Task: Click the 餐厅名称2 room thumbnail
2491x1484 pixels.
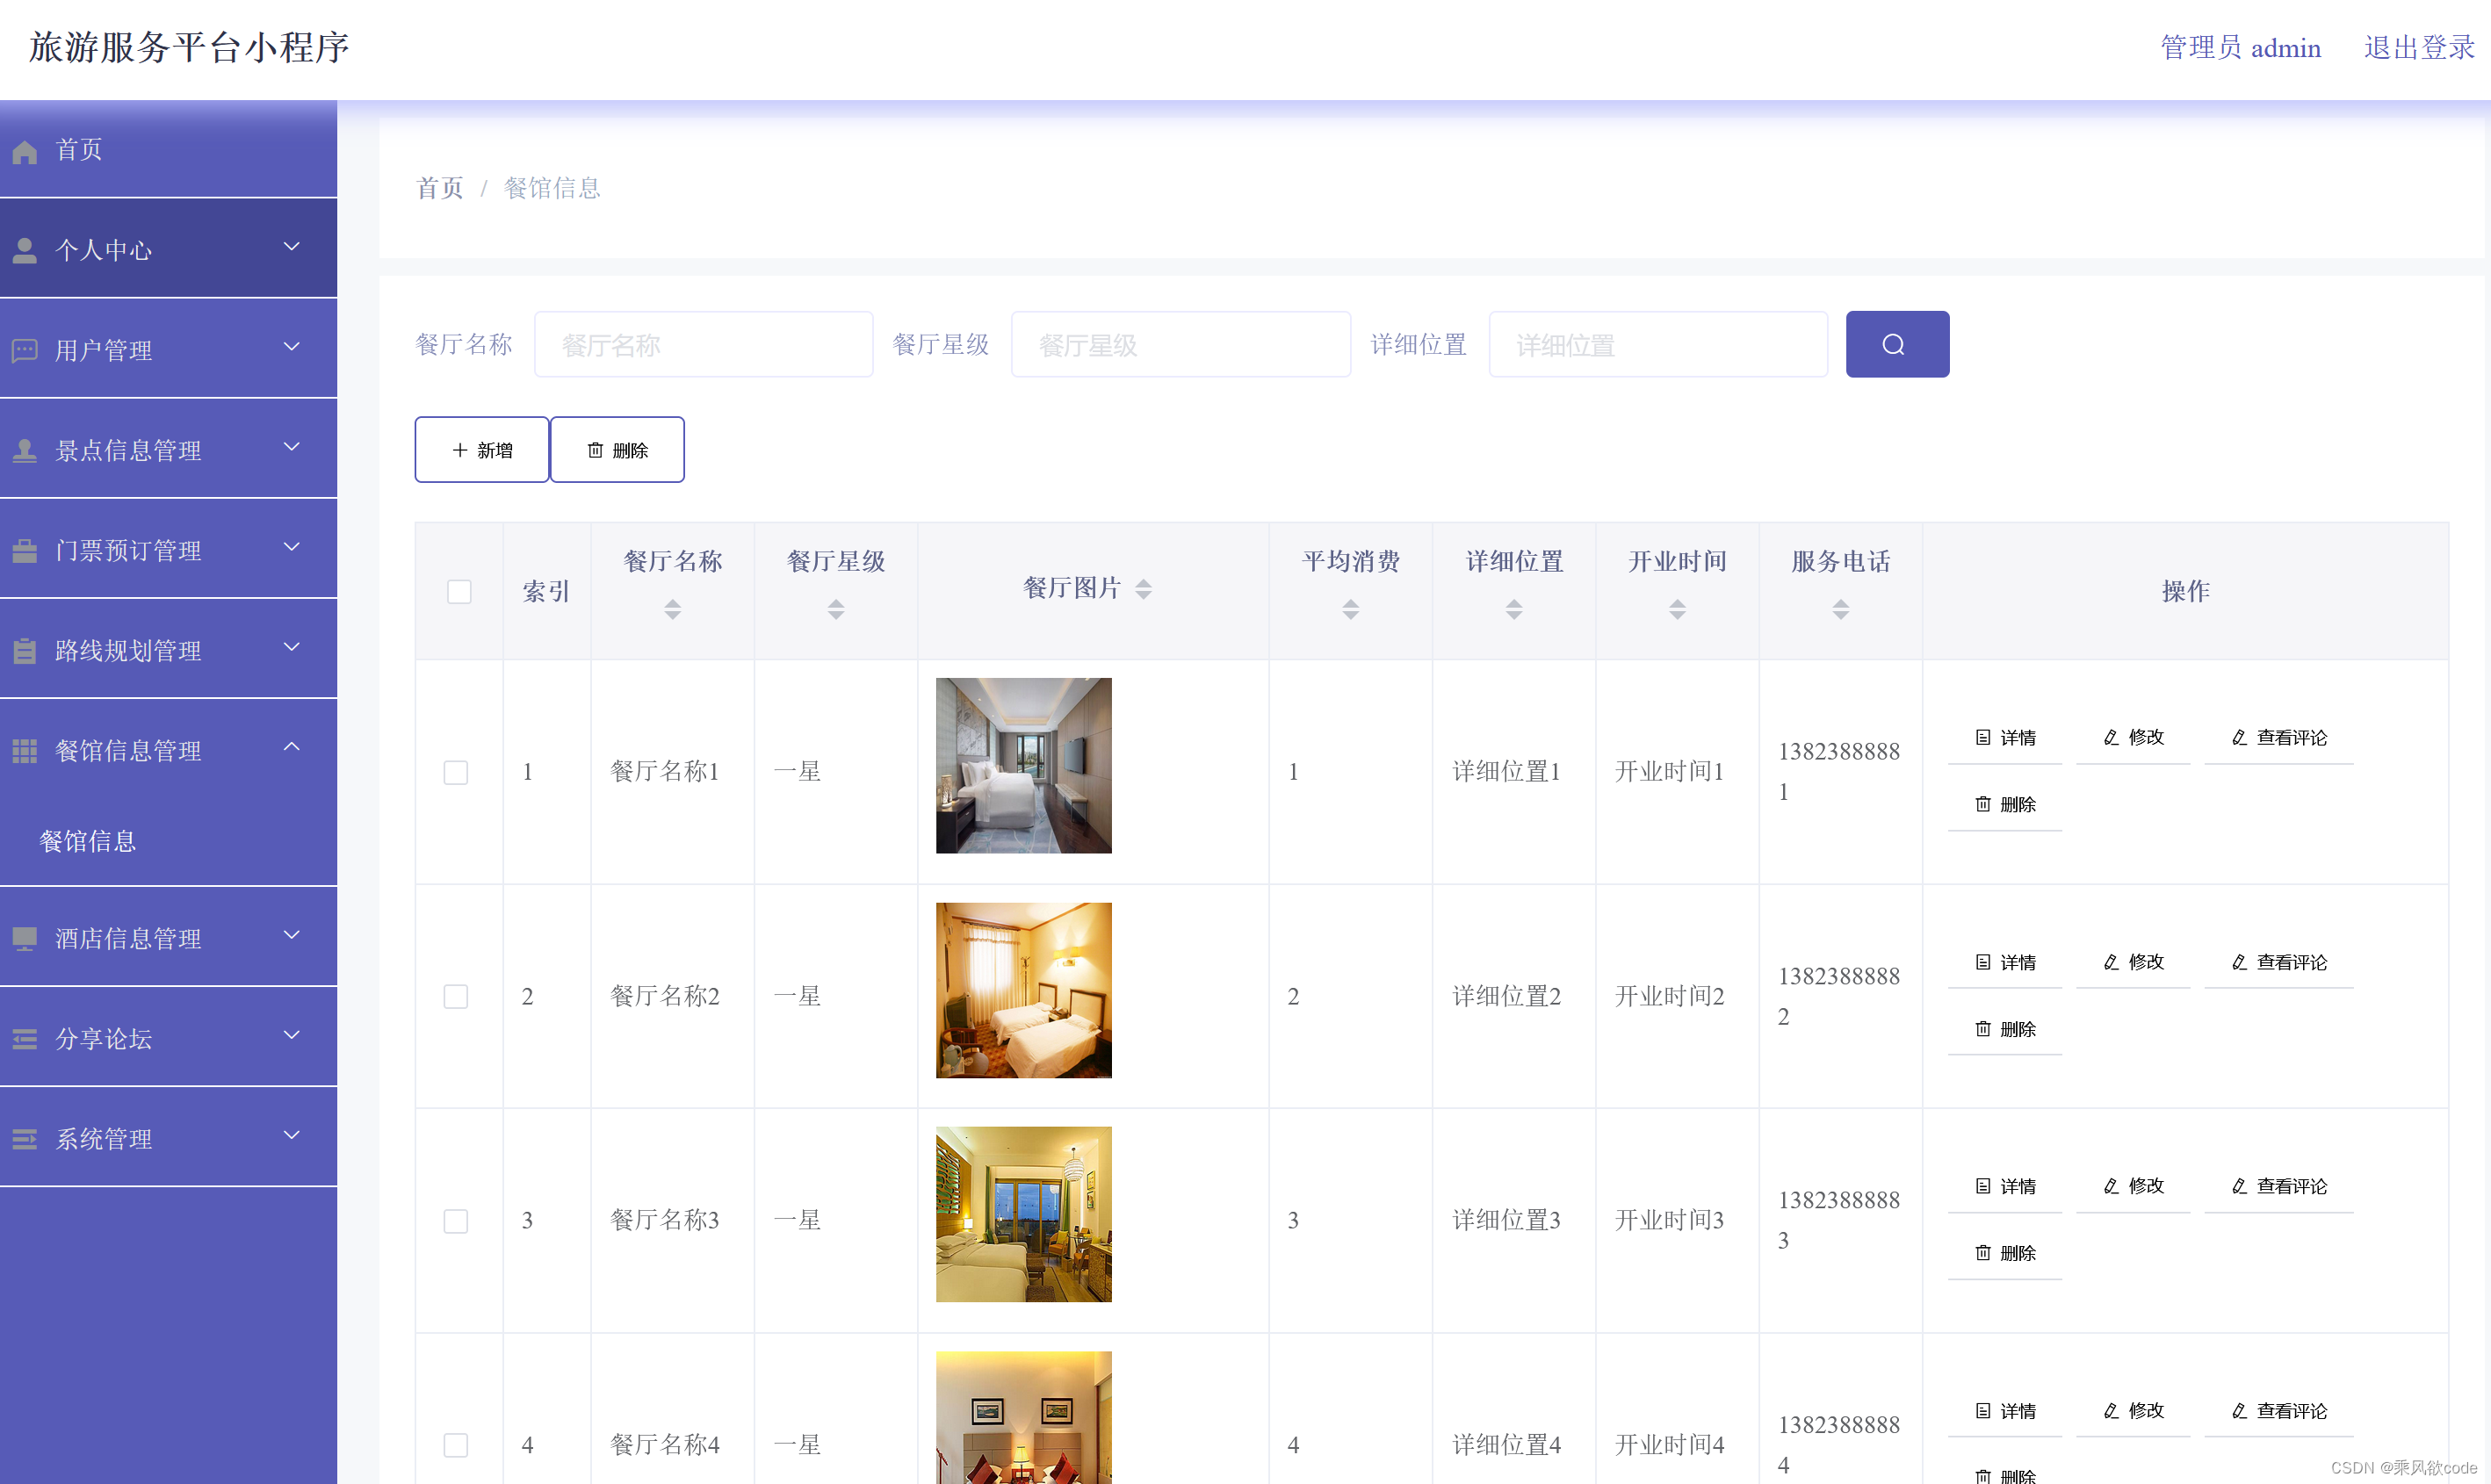Action: [x=1022, y=990]
